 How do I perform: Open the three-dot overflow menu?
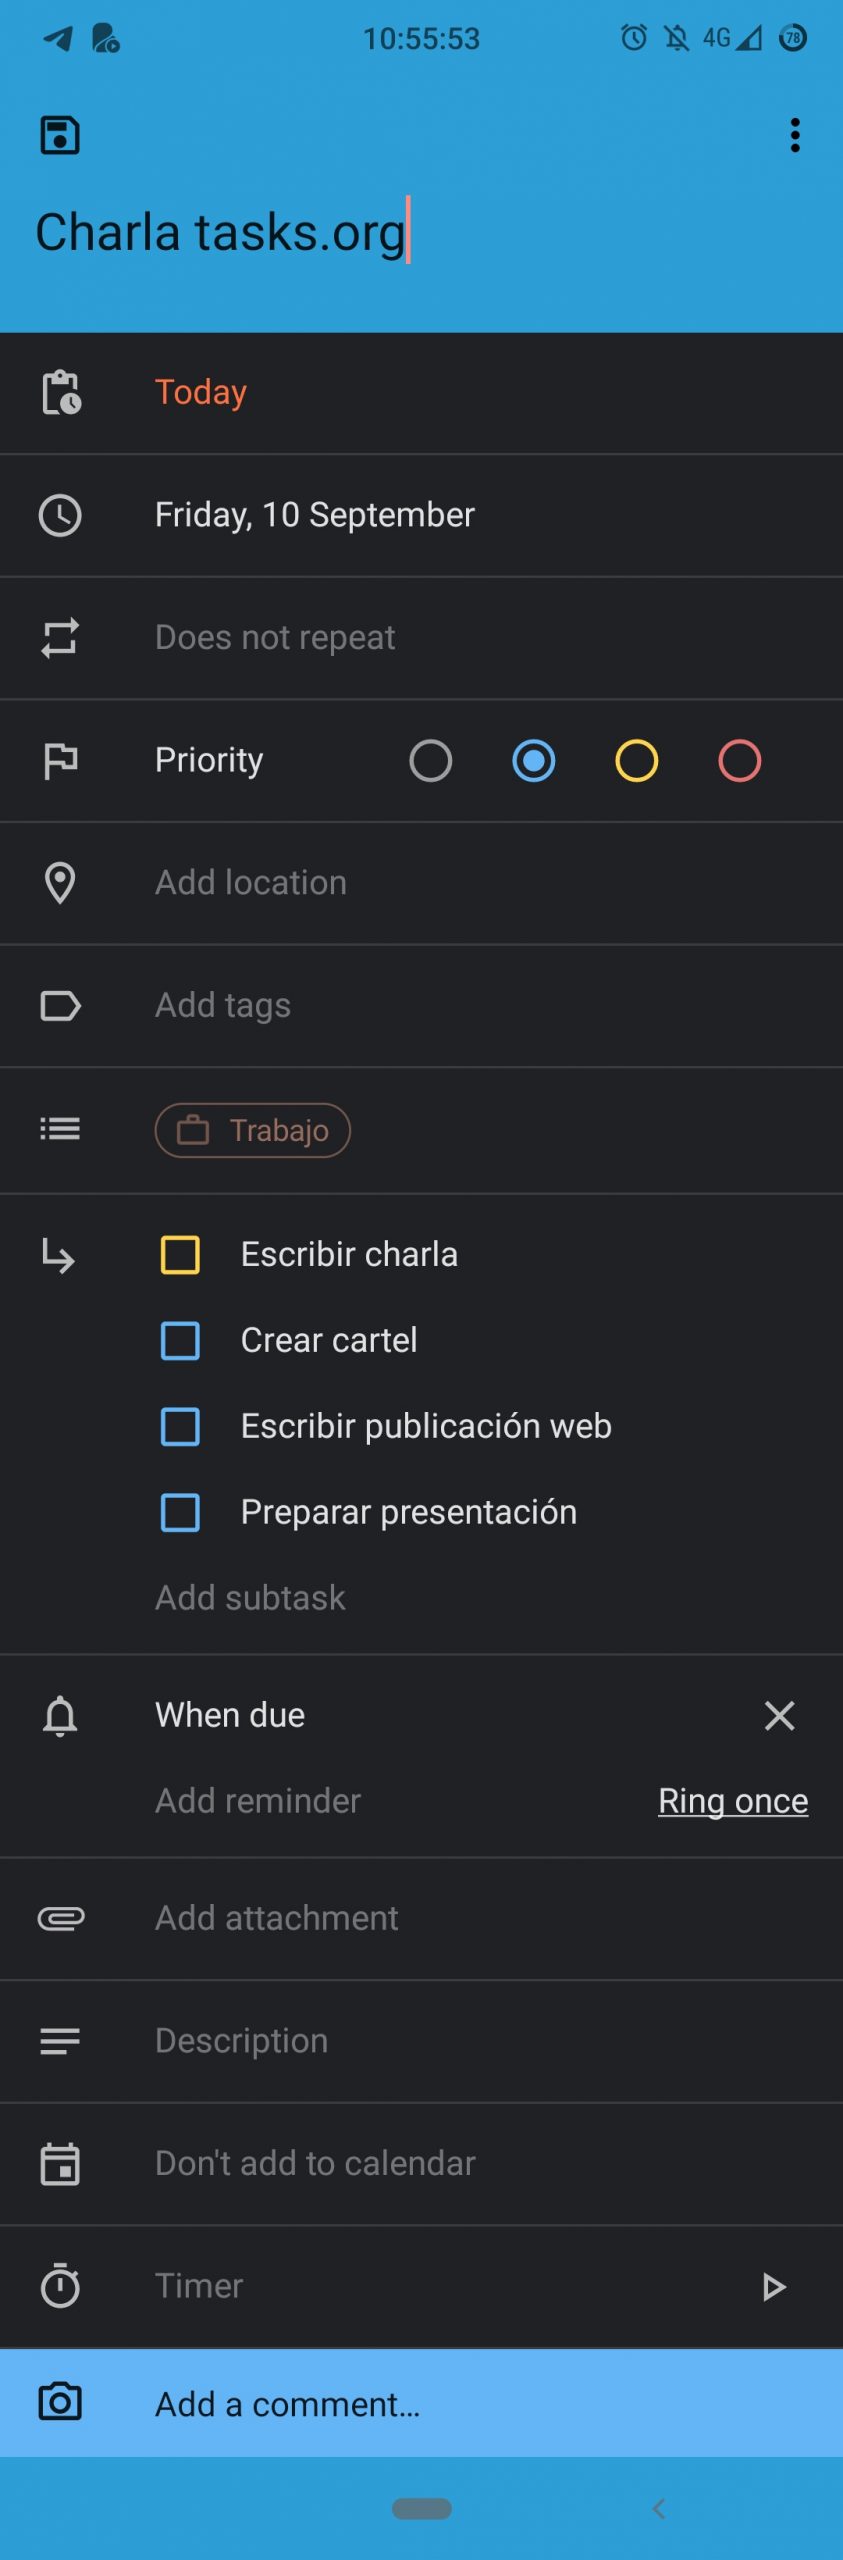(x=795, y=135)
